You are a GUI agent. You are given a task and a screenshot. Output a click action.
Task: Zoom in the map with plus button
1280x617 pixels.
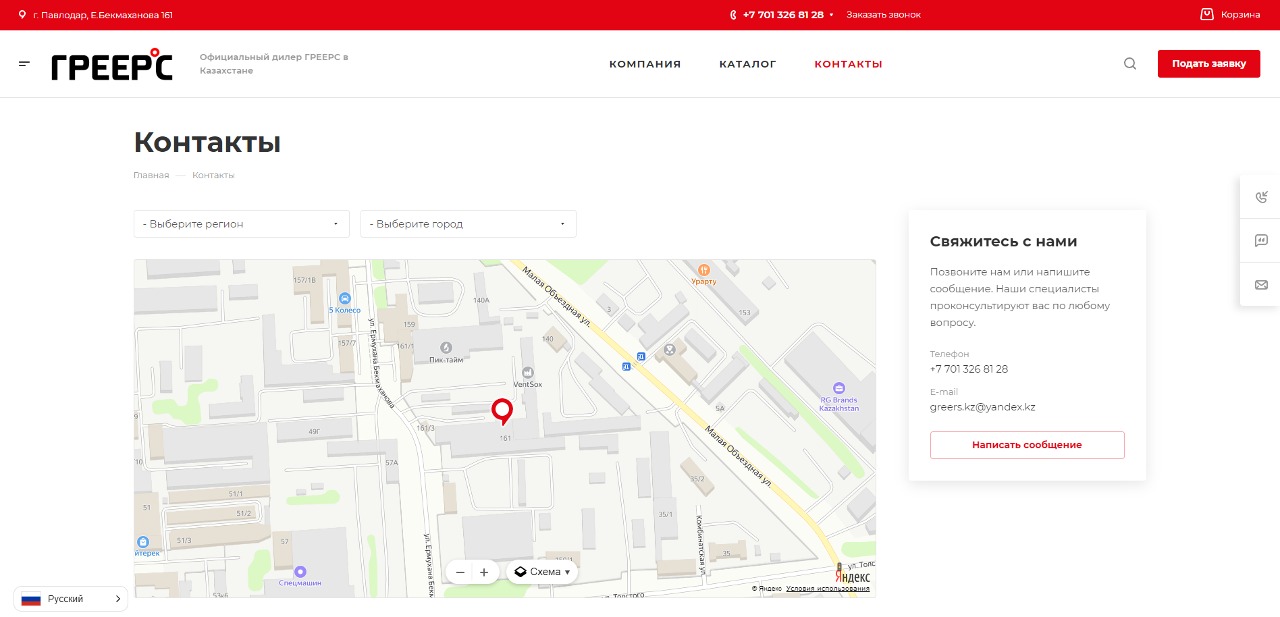tap(484, 572)
